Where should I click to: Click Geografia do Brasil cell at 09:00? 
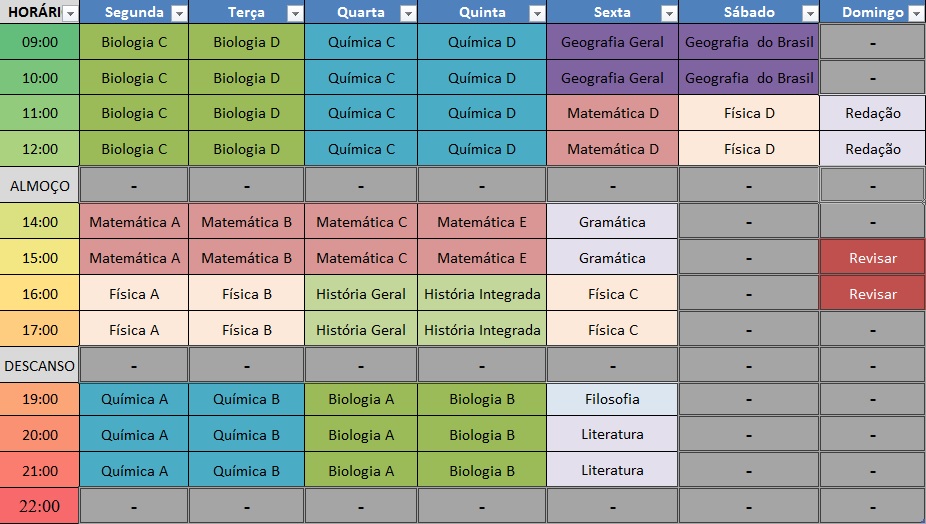(749, 43)
